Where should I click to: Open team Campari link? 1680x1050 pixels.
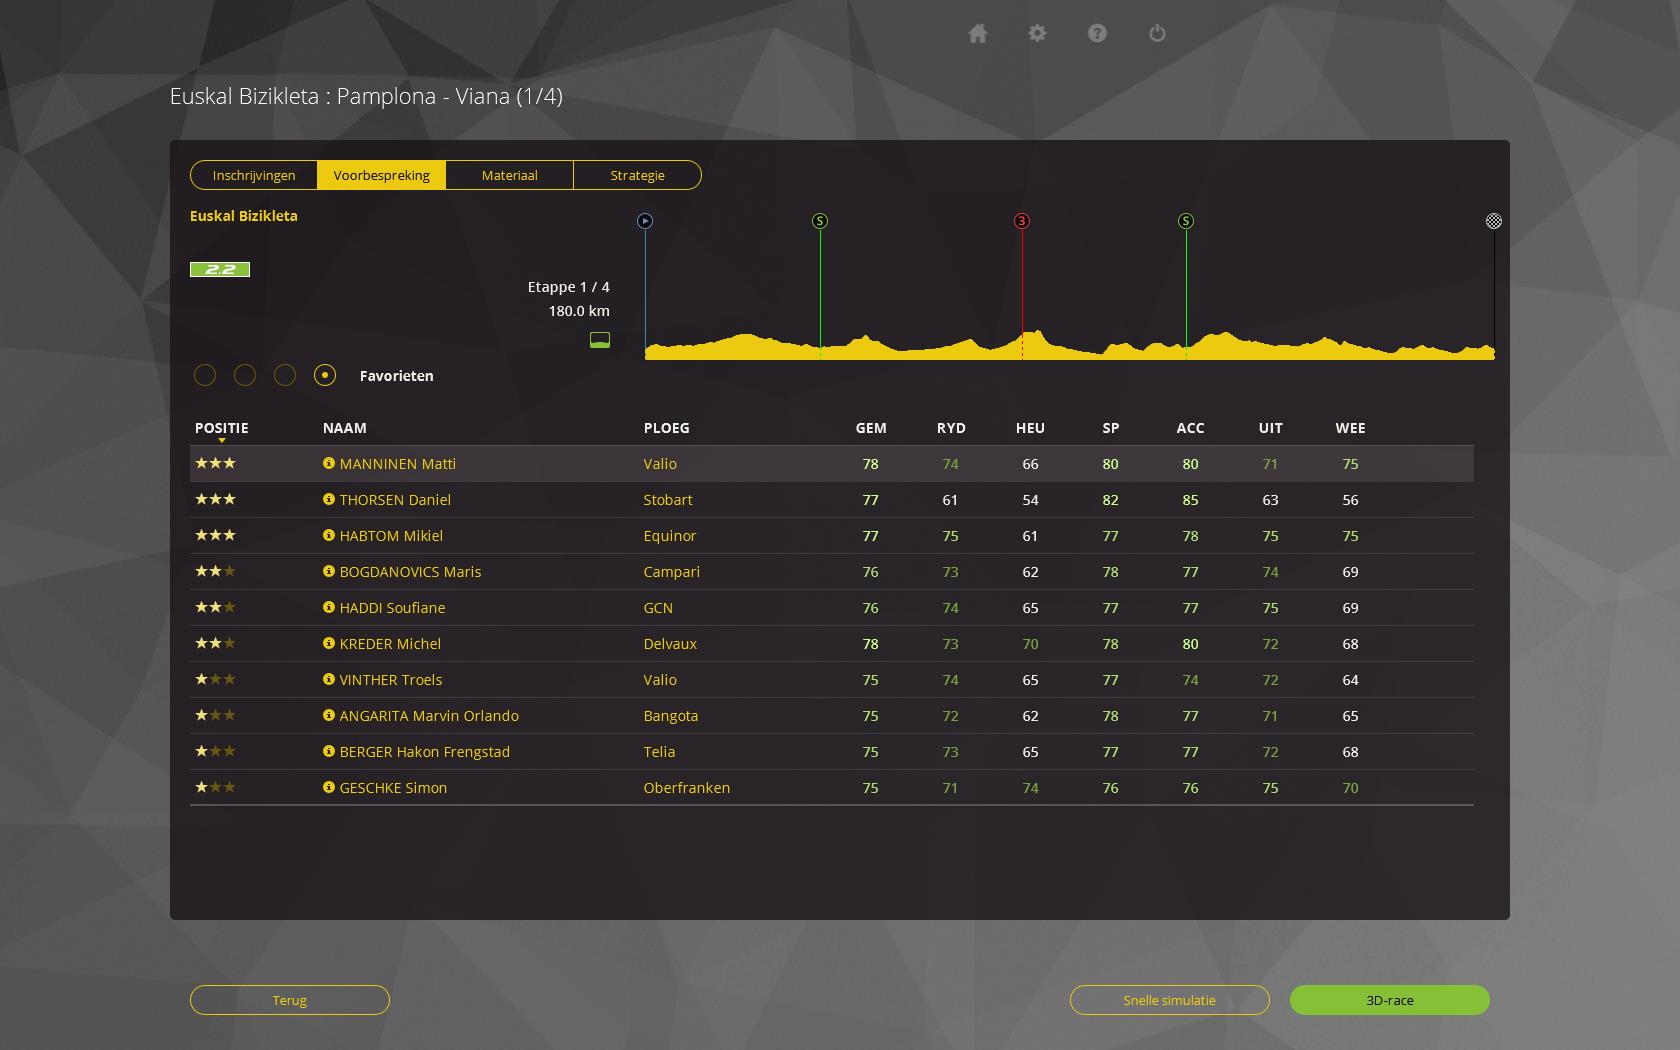pyautogui.click(x=672, y=572)
